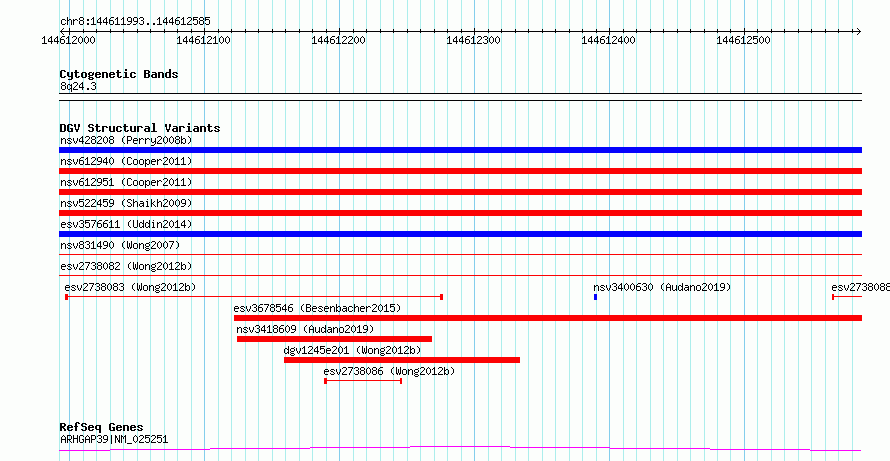Open esv3576611 (Uddin2014) variant label
This screenshot has height=461, width=890.
[126, 224]
